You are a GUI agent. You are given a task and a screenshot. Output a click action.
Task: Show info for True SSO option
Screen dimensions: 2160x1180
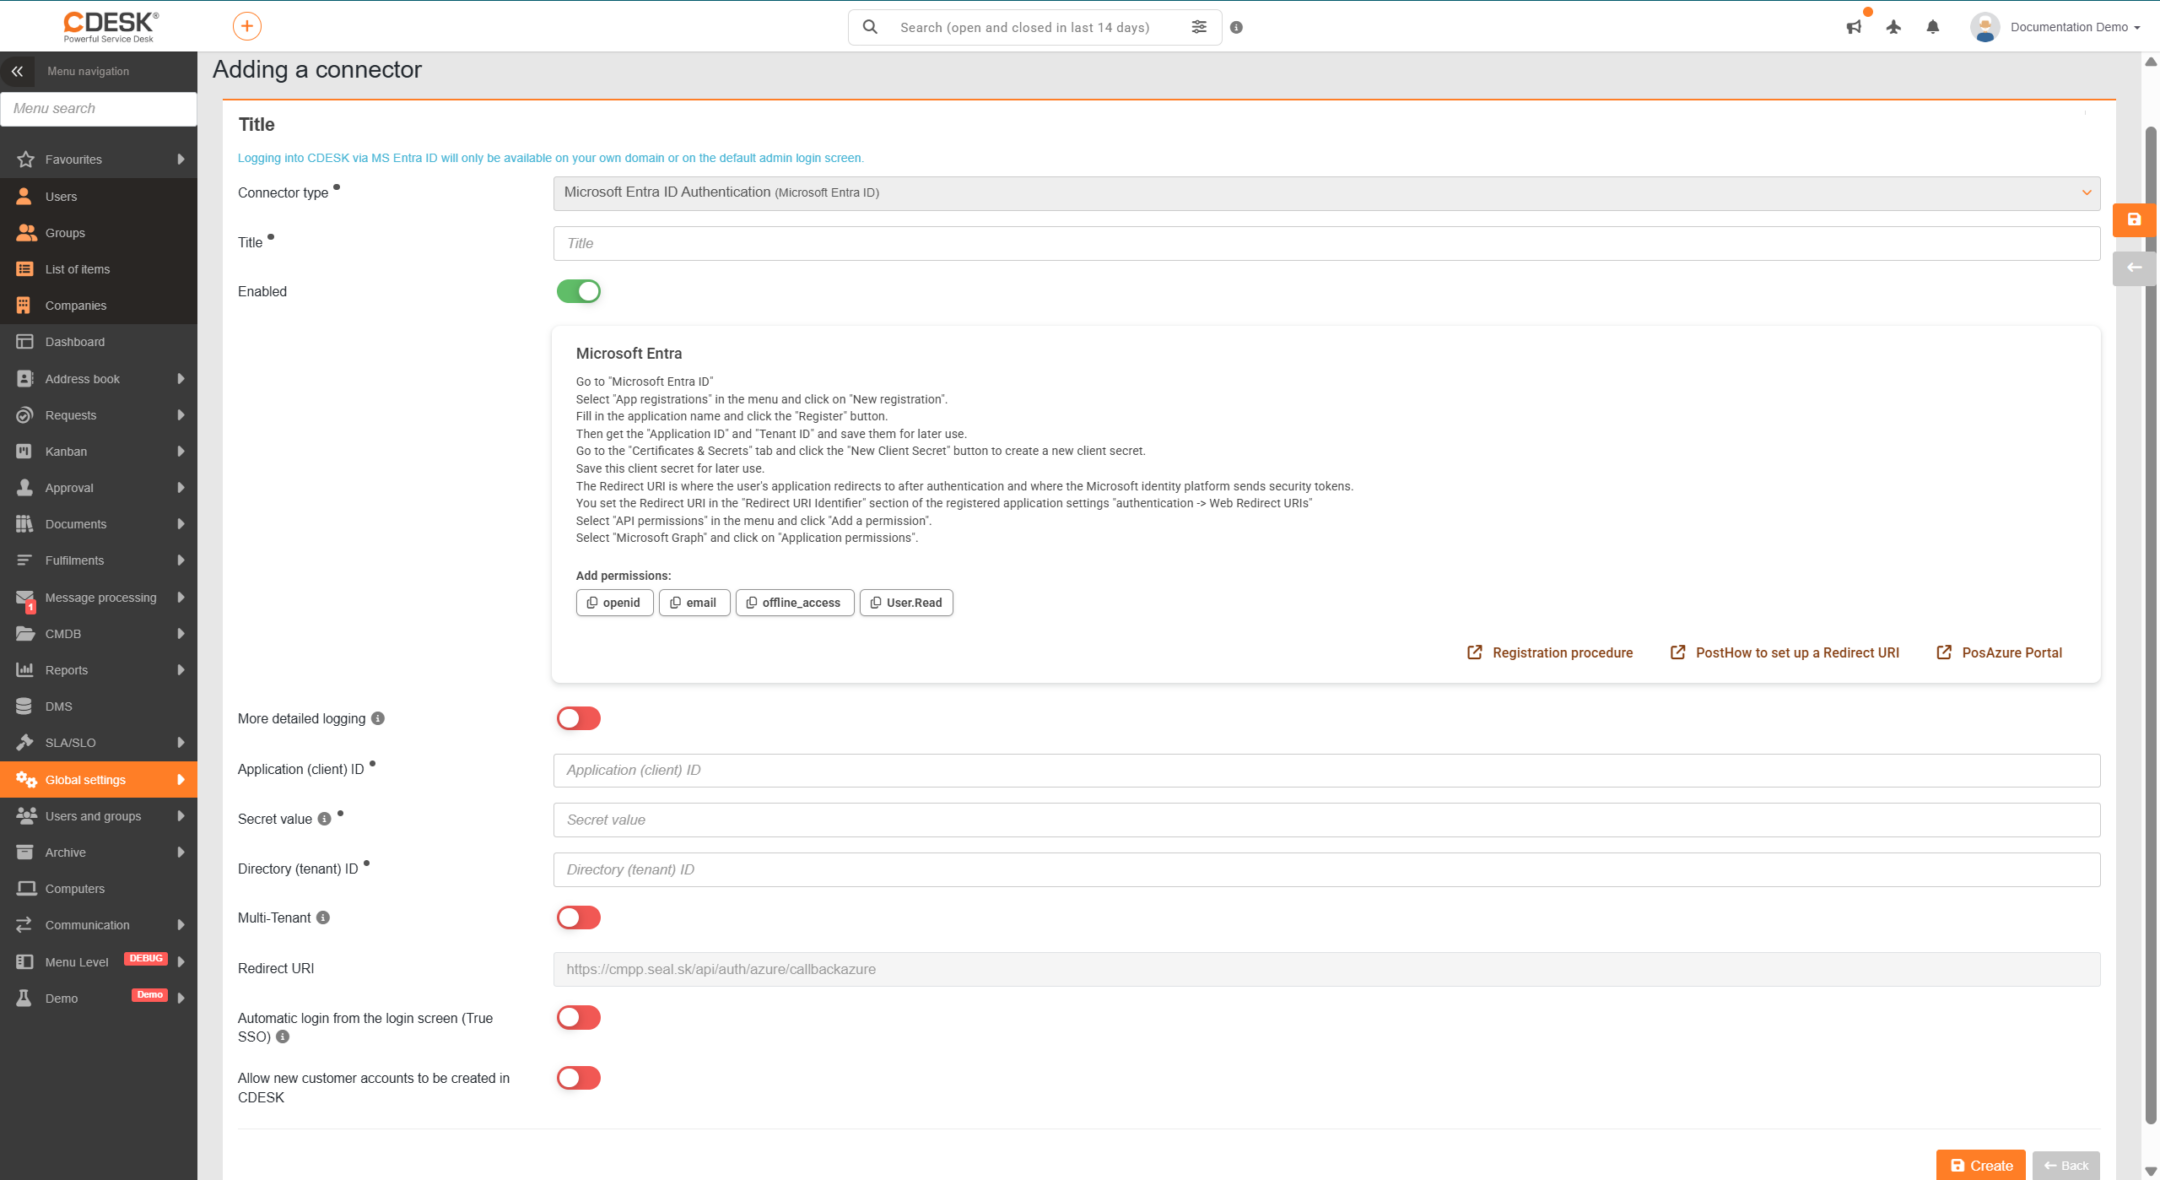(283, 1037)
